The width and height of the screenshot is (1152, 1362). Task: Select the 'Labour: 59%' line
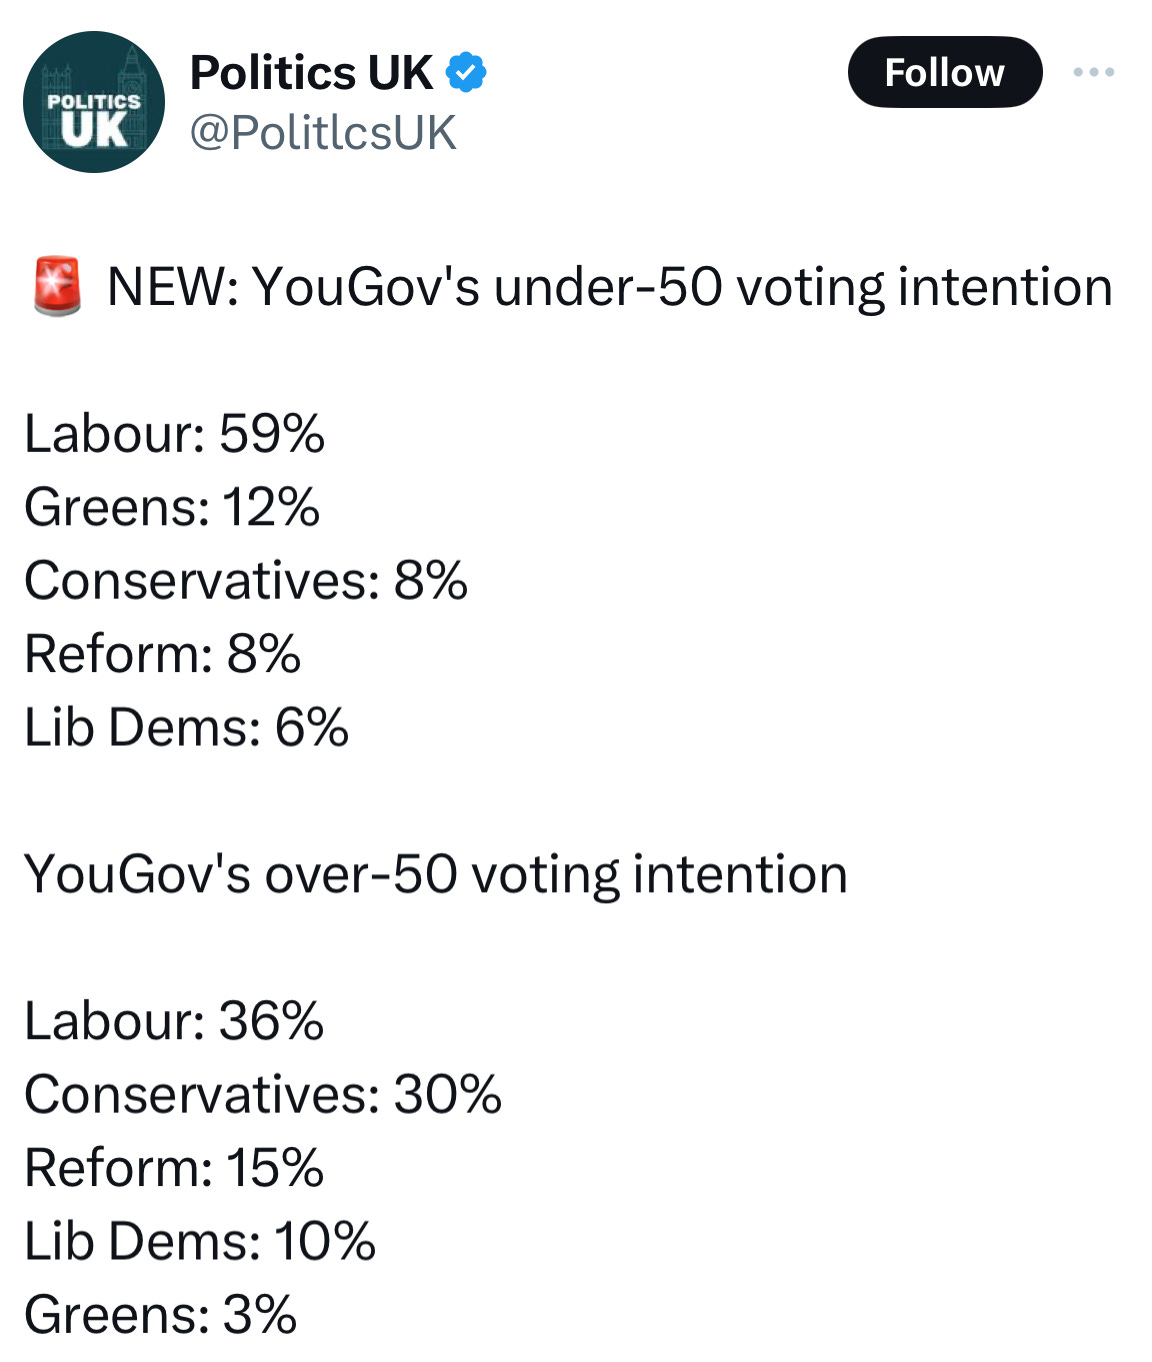pyautogui.click(x=174, y=434)
